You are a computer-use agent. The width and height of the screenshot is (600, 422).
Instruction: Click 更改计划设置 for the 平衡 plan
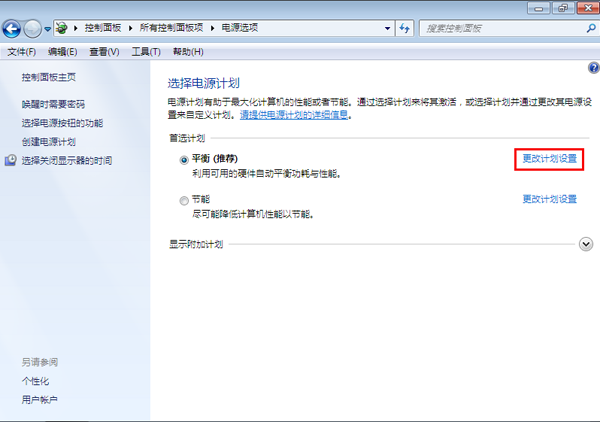[x=549, y=159]
